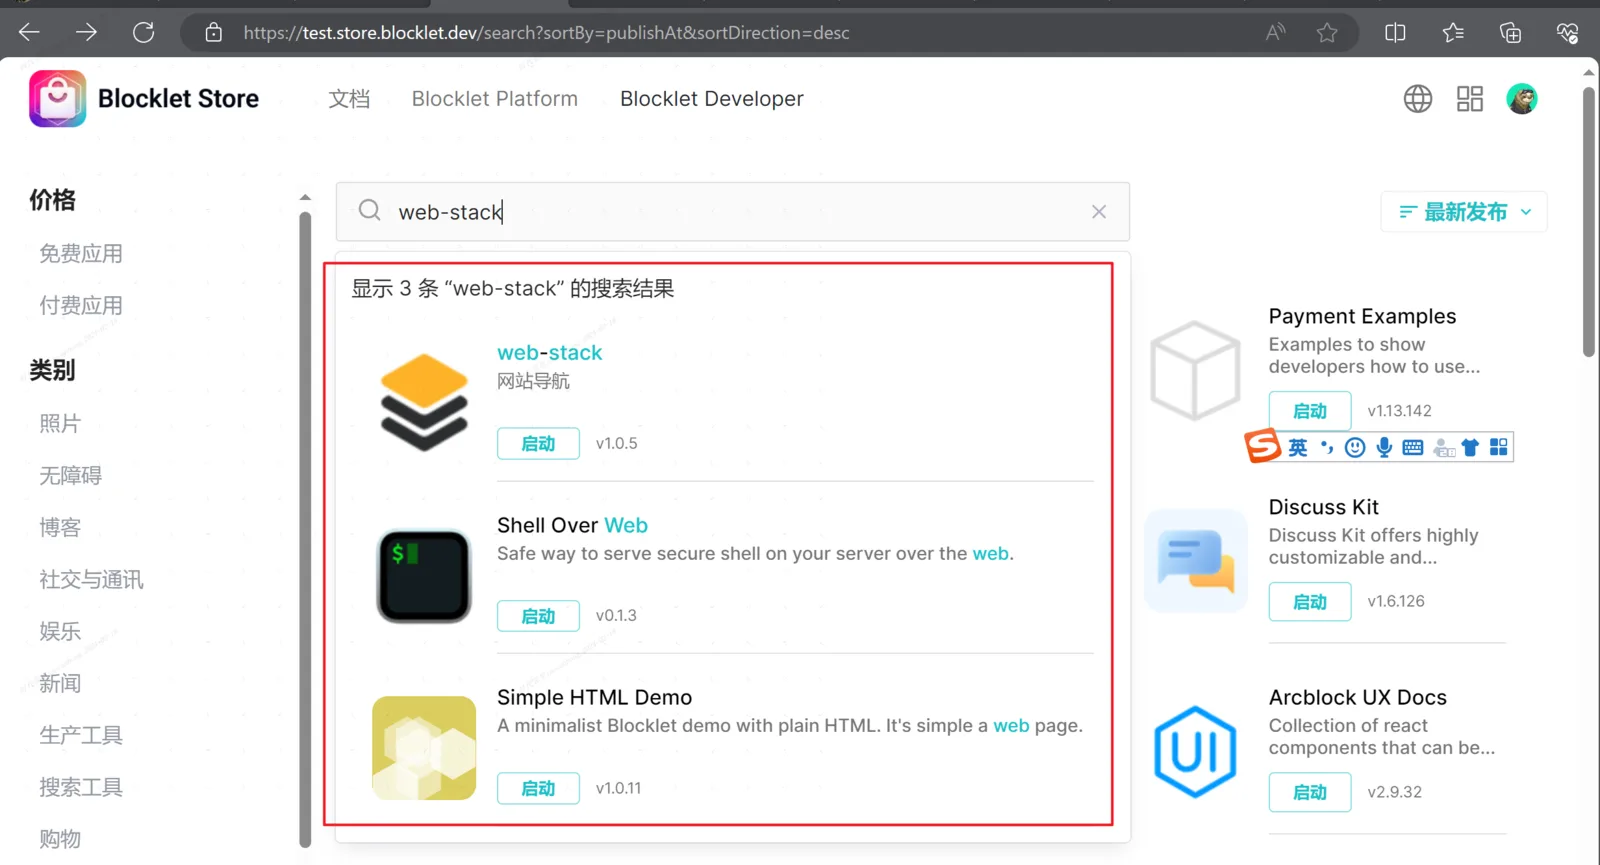Select the 无障碍 category

[x=71, y=476]
